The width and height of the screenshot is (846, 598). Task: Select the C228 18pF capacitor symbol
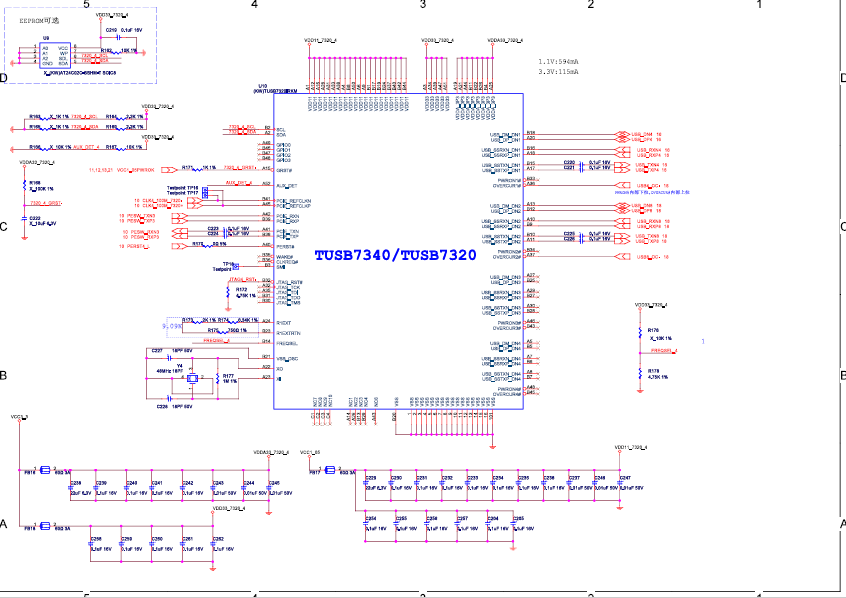click(169, 399)
